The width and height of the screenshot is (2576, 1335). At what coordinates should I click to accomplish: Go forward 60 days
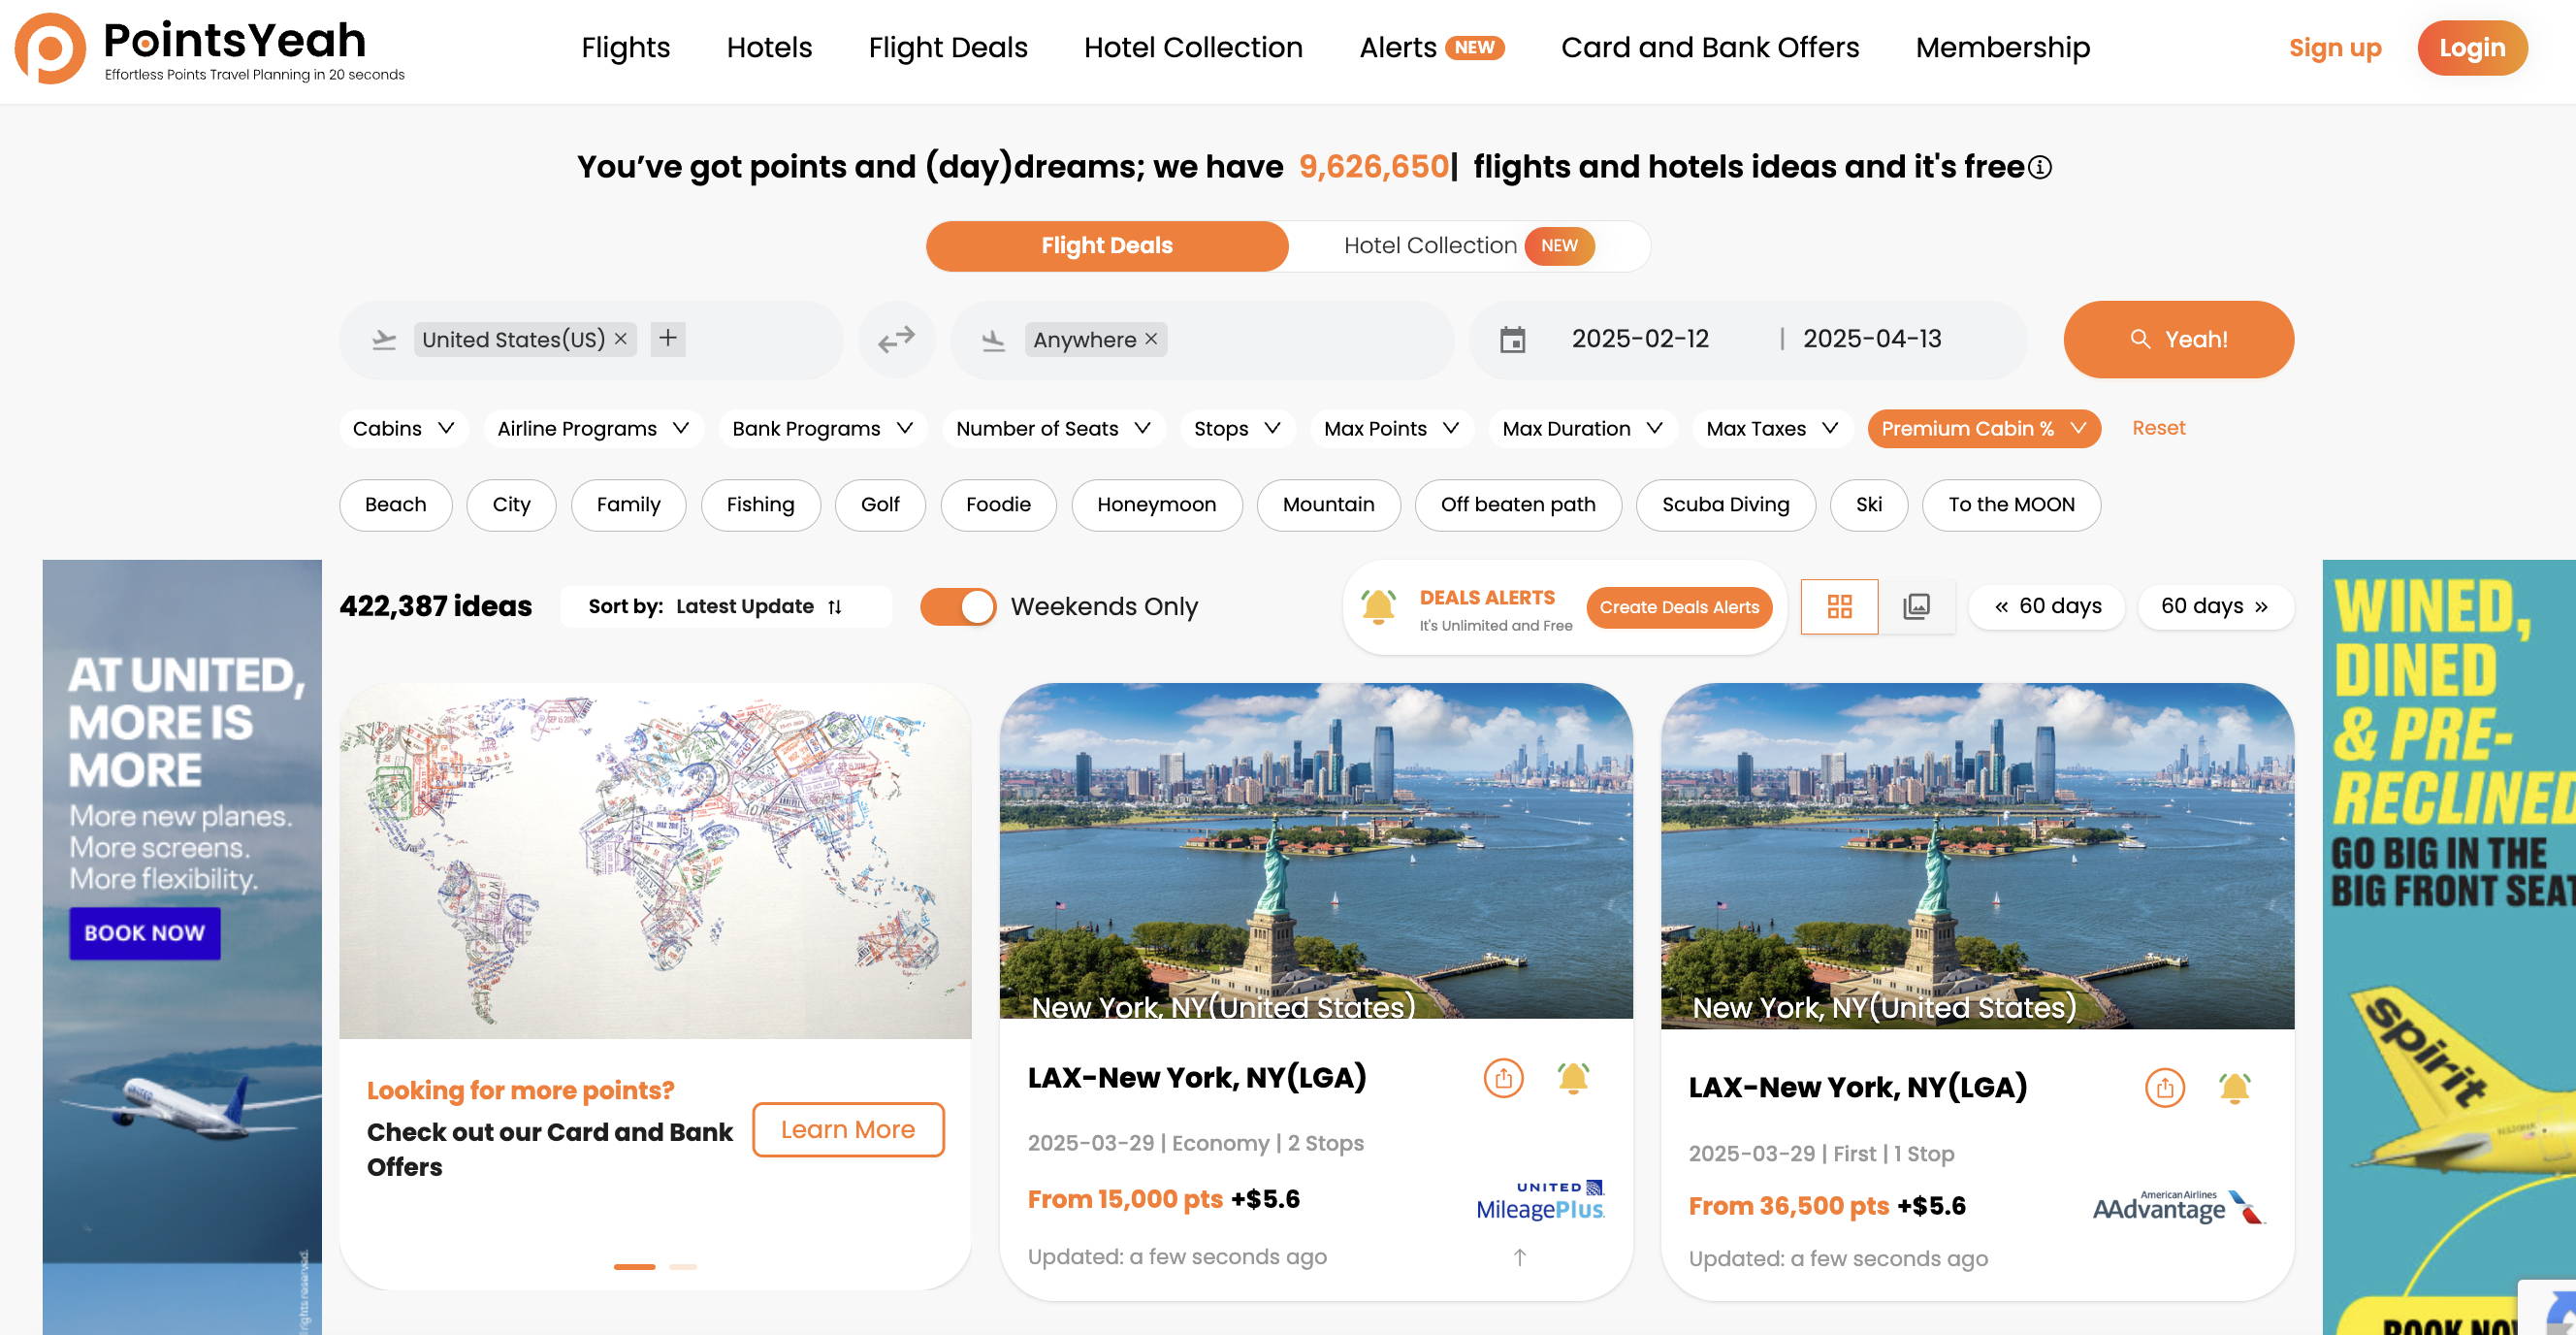click(x=2215, y=607)
